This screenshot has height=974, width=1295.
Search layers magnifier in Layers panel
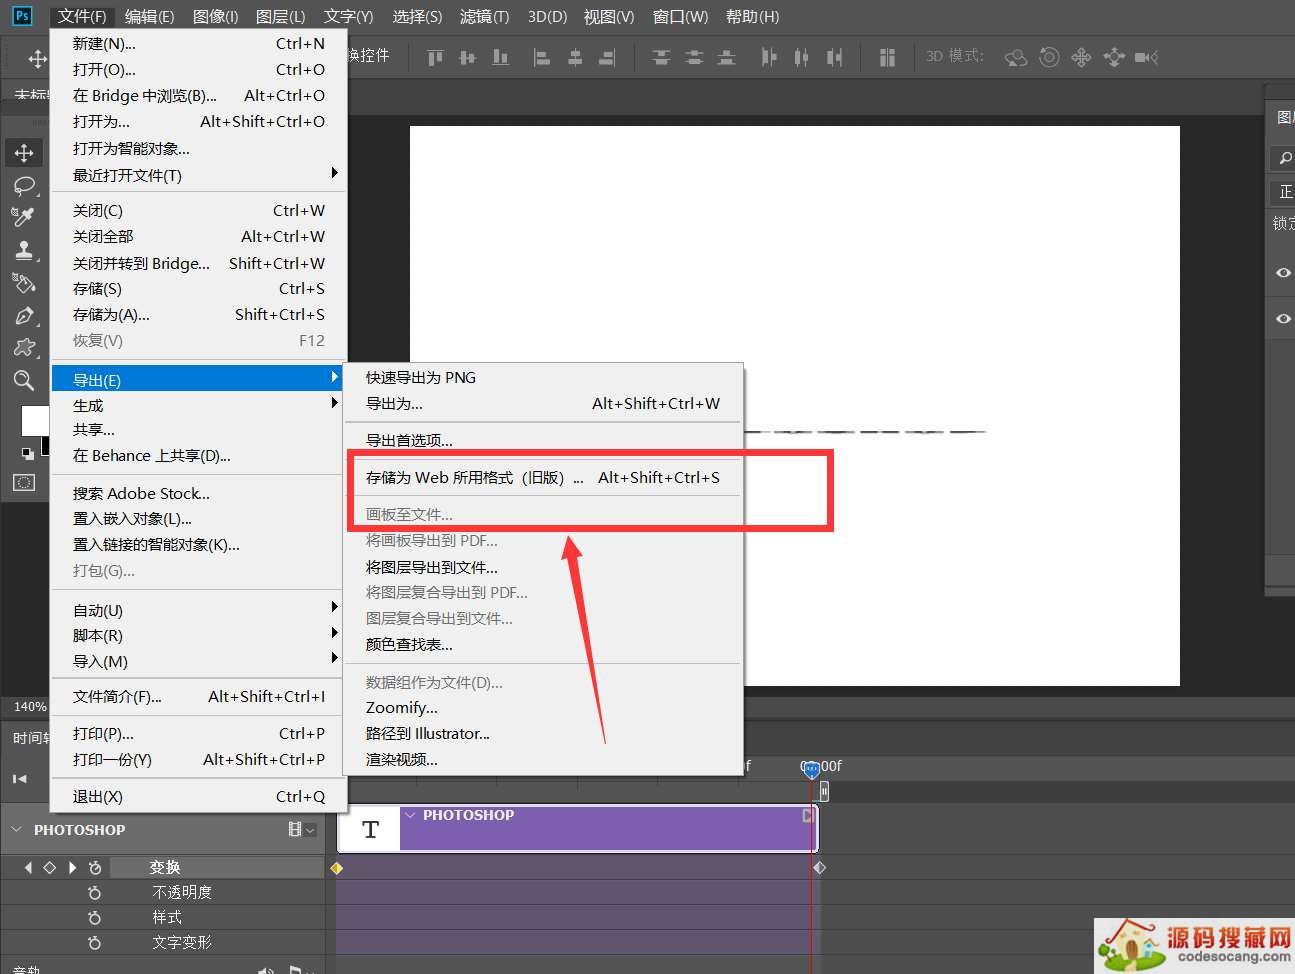coord(1285,158)
